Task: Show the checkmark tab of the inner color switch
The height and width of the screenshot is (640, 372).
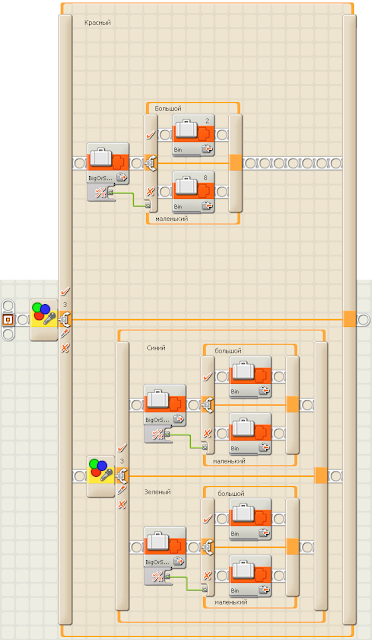Action: (x=122, y=448)
